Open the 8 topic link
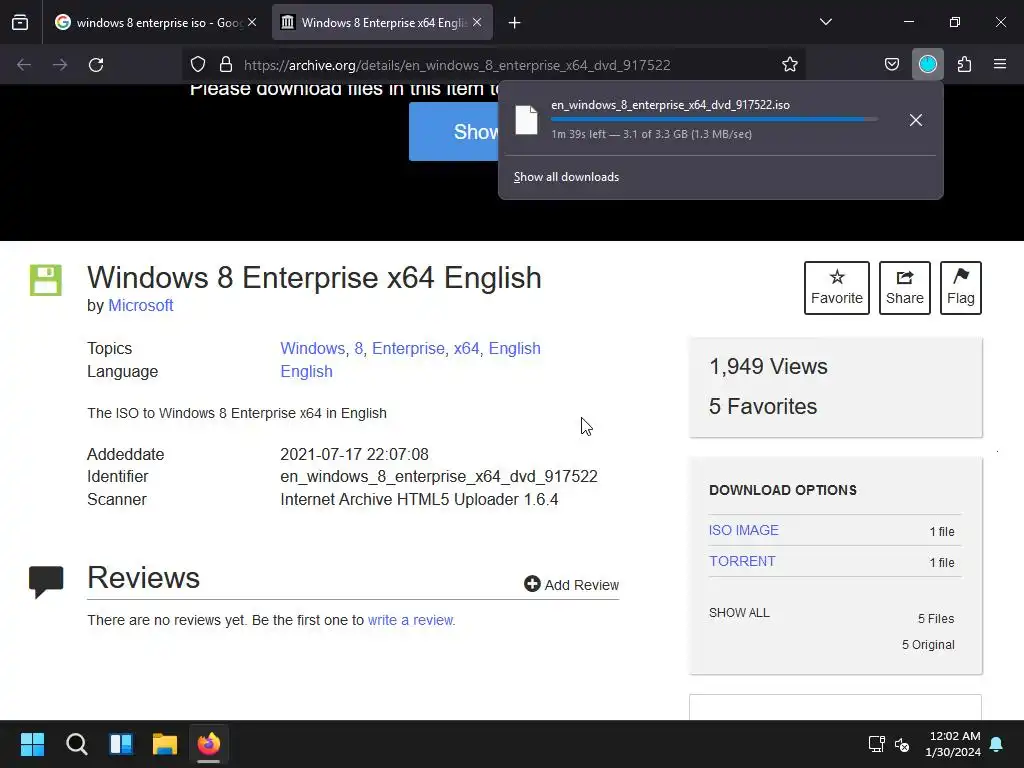 click(359, 349)
